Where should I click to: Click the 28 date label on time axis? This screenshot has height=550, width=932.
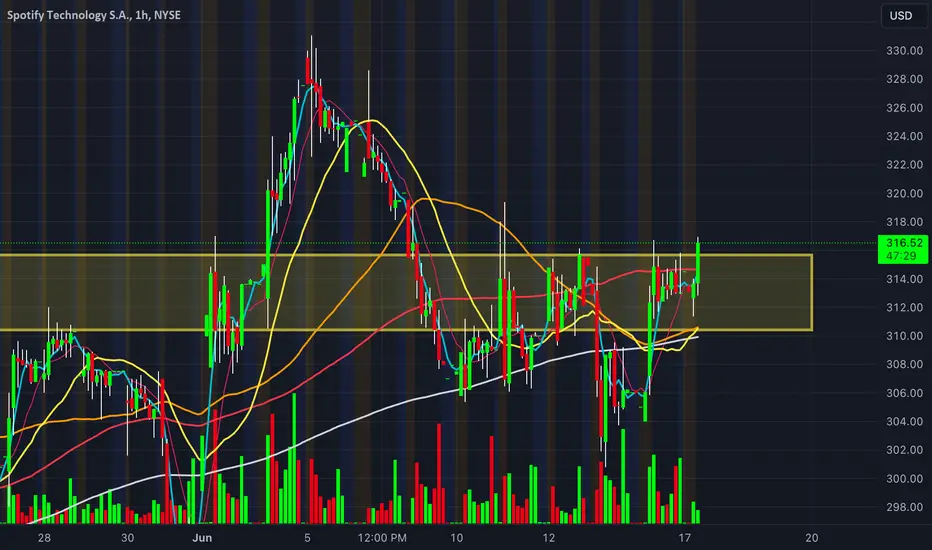pyautogui.click(x=44, y=538)
